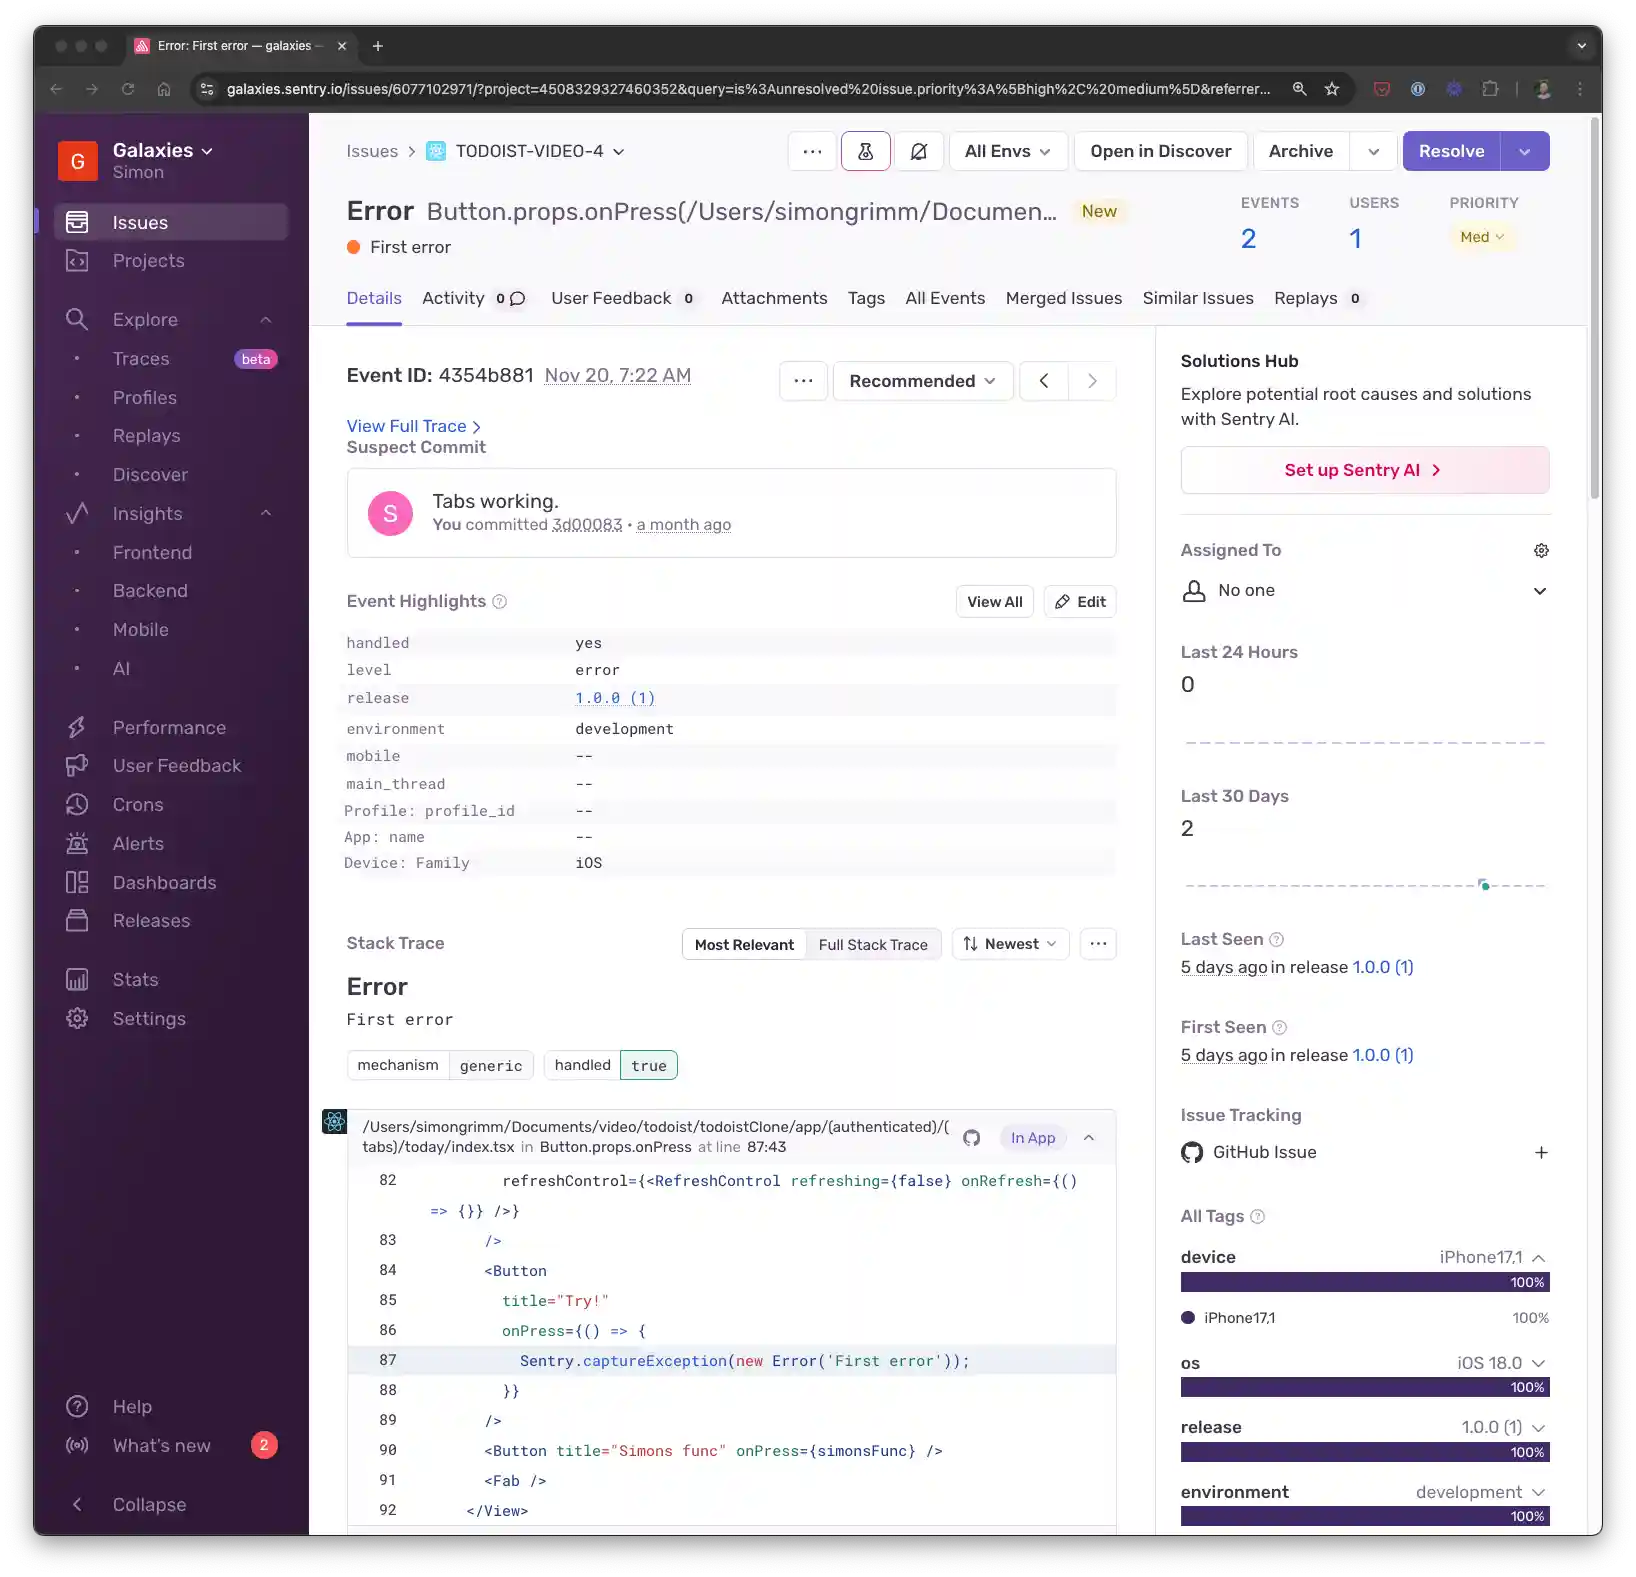1636x1577 pixels.
Task: Click the mute notifications bell icon
Action: [x=919, y=151]
